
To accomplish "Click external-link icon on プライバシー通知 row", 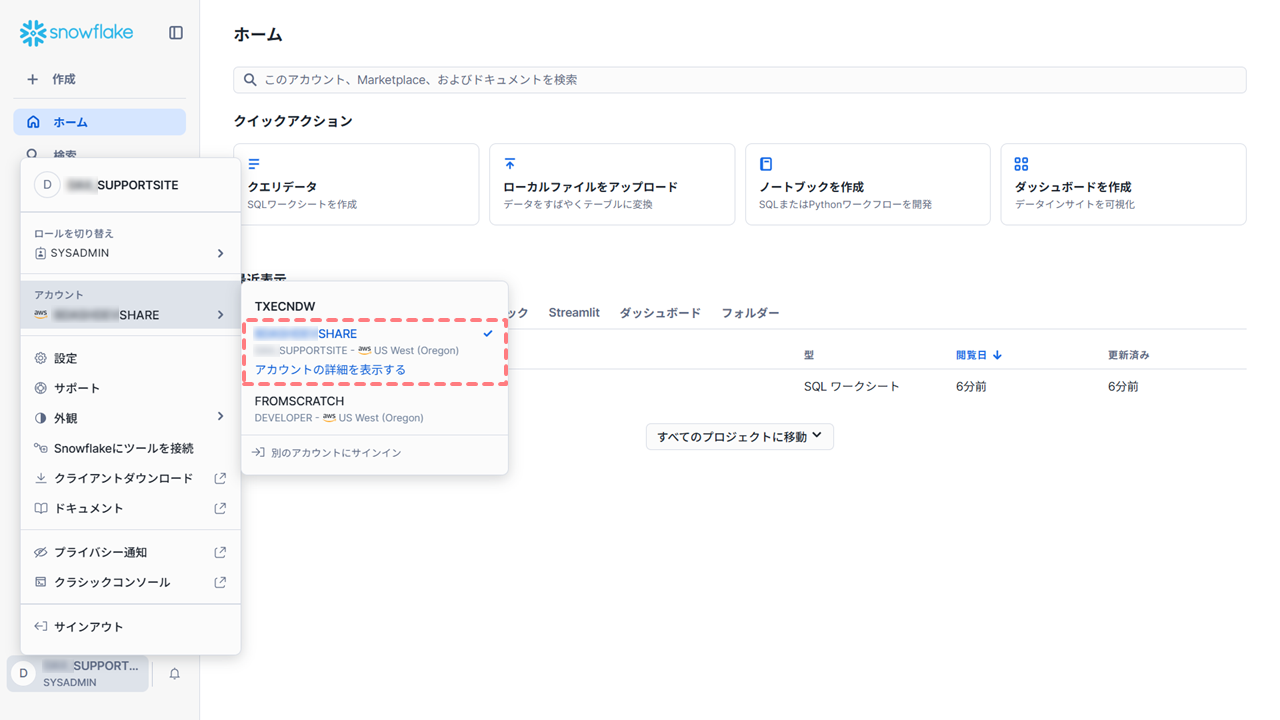I will pyautogui.click(x=220, y=552).
